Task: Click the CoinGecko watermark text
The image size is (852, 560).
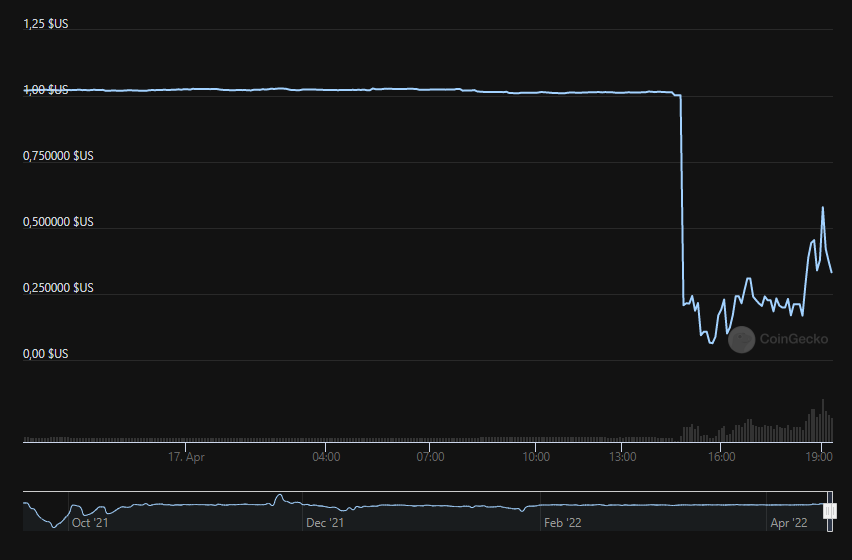Action: click(x=793, y=340)
